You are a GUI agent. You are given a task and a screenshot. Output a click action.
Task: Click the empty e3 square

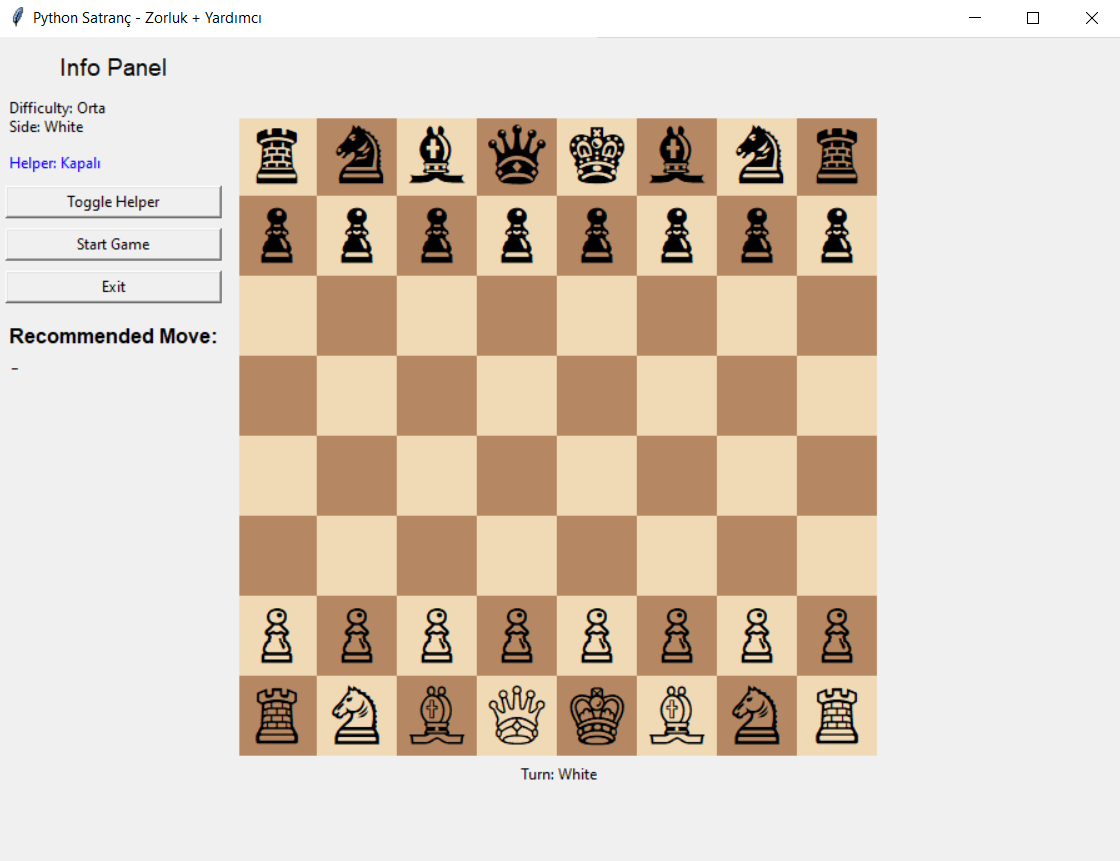[x=597, y=556]
